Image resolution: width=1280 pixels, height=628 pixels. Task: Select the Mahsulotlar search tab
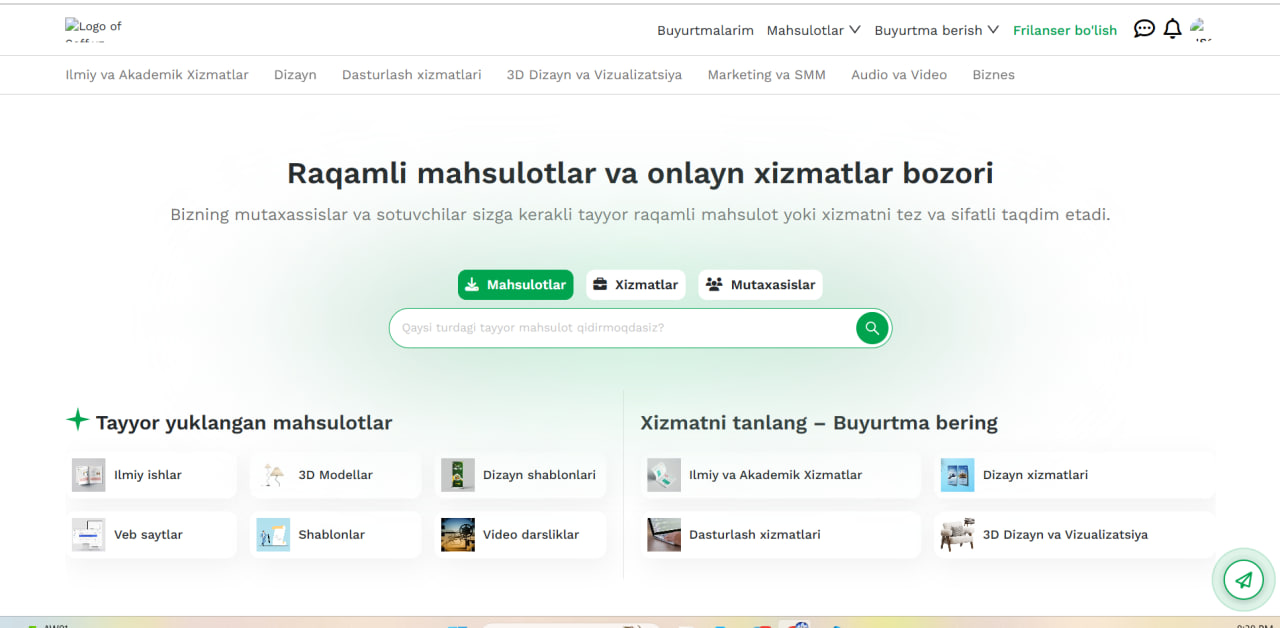pyautogui.click(x=515, y=285)
